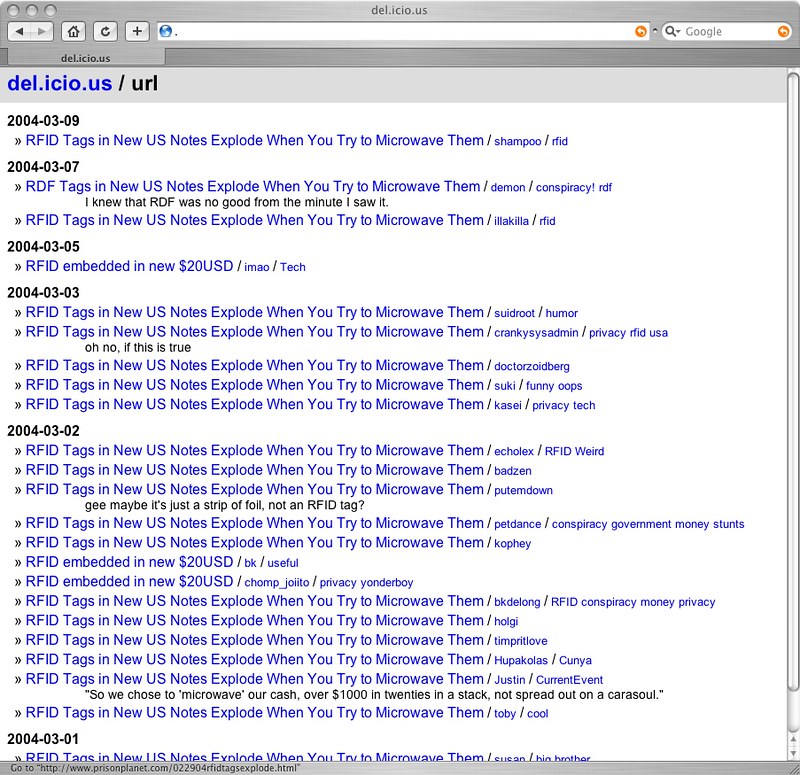Click the comment about strip of foil
800x775 pixels.
[x=224, y=505]
